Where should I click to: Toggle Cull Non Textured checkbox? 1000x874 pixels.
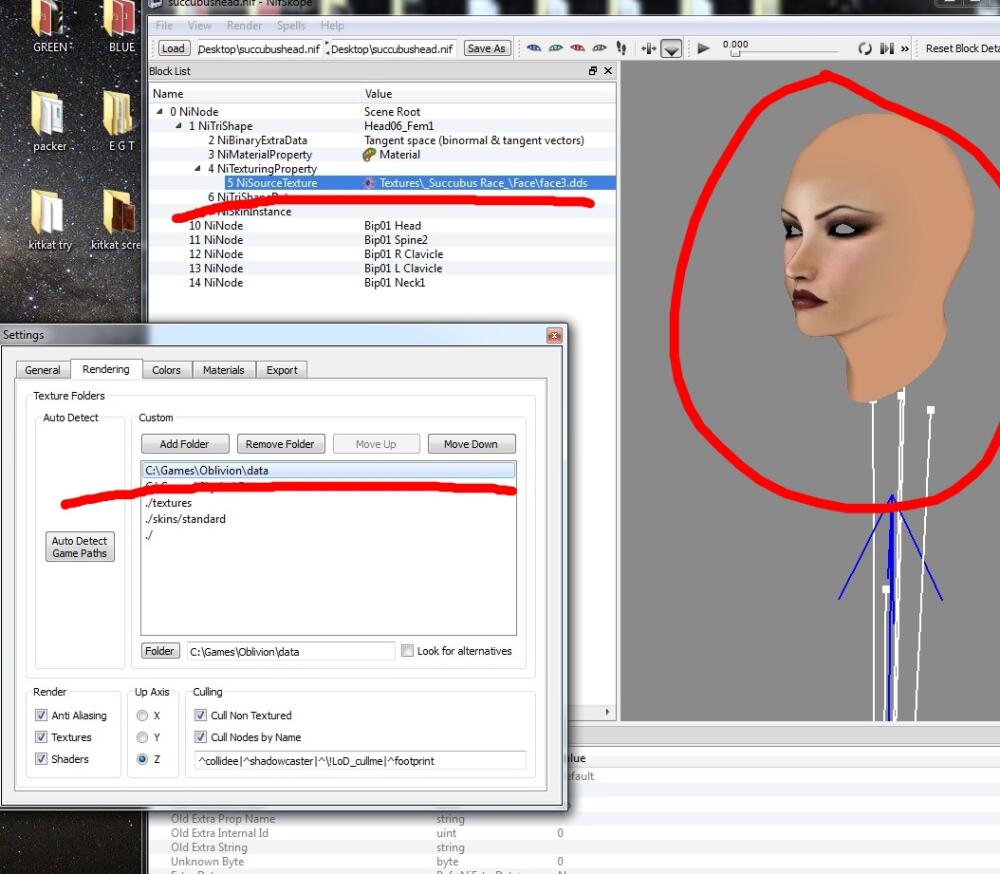pos(200,715)
